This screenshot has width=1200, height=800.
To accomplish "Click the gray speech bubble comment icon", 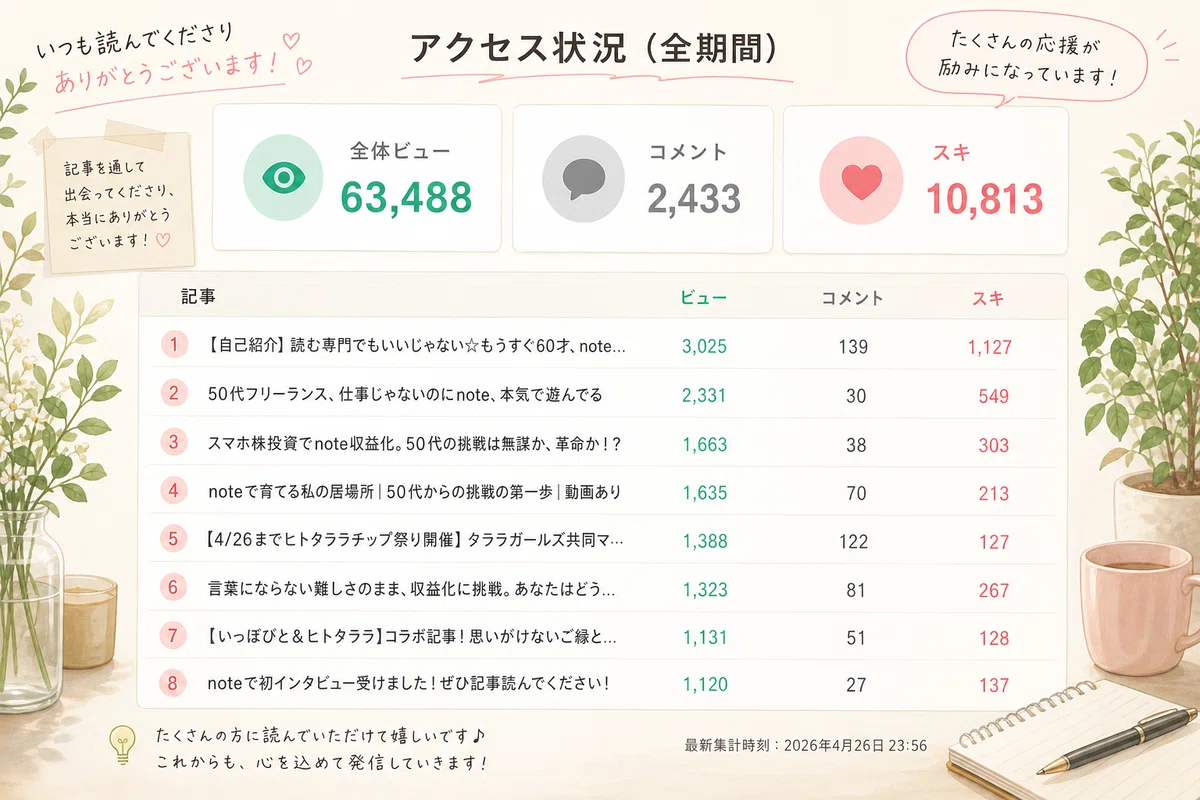I will pos(583,179).
